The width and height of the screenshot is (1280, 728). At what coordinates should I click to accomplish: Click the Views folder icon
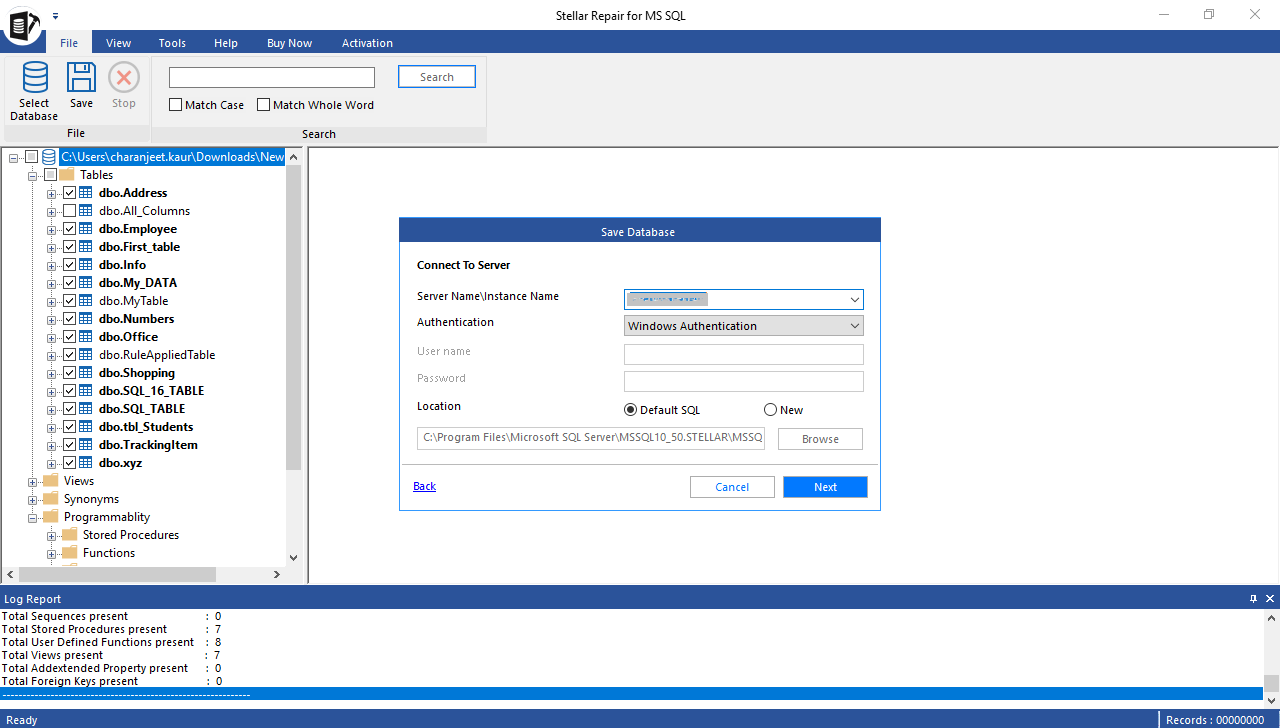pyautogui.click(x=51, y=481)
